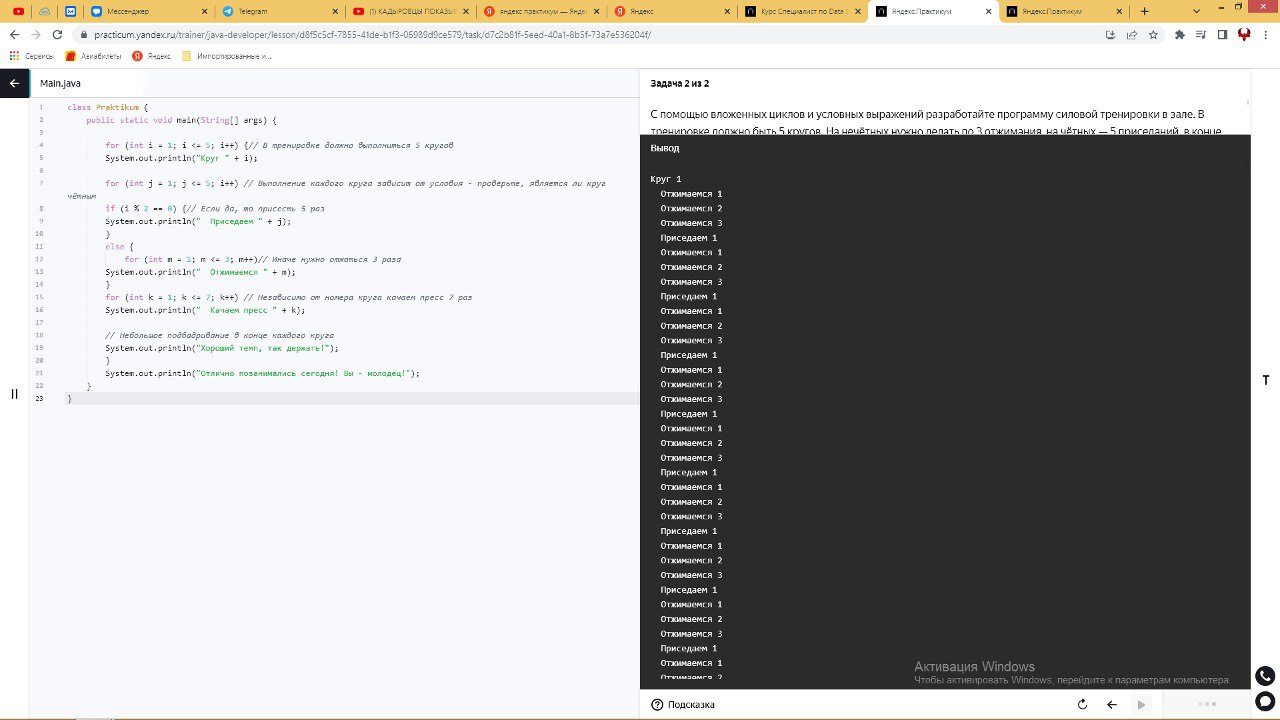Open the browser extensions puzzle icon
The width and height of the screenshot is (1280, 720).
click(x=1179, y=34)
